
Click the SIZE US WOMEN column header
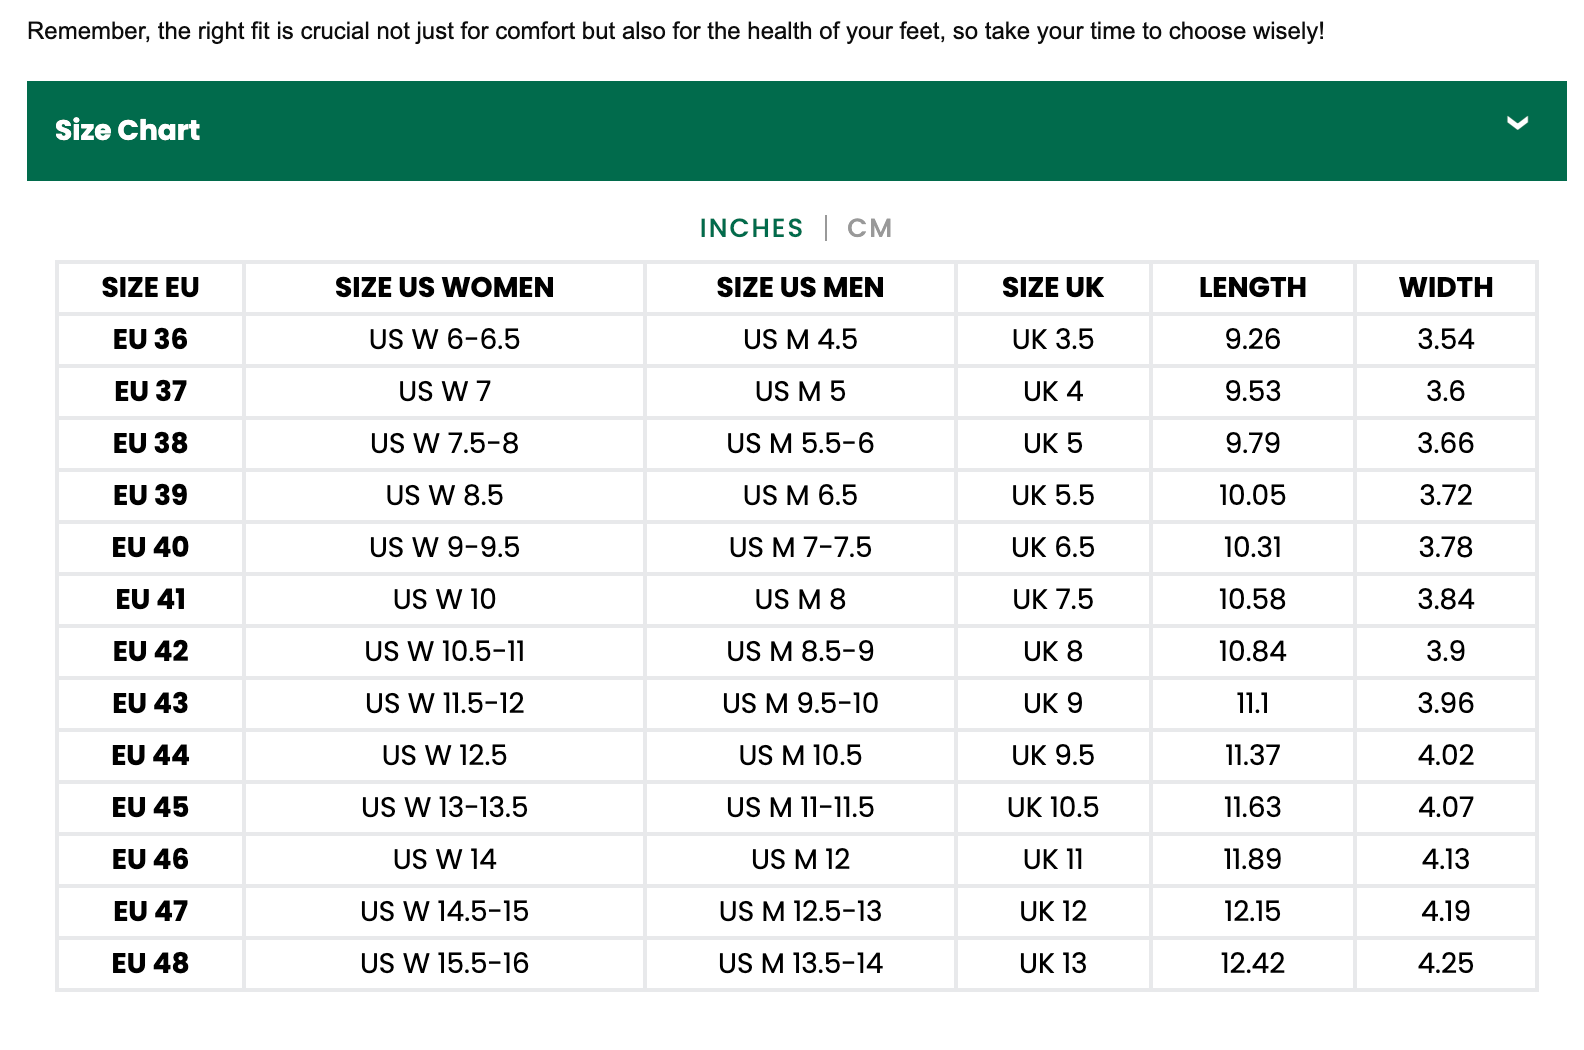coord(444,288)
